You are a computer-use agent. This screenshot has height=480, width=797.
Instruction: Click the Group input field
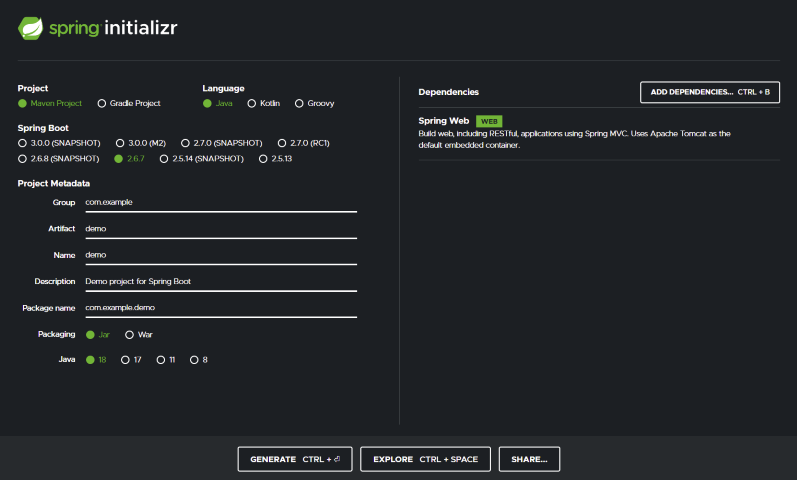pyautogui.click(x=220, y=202)
